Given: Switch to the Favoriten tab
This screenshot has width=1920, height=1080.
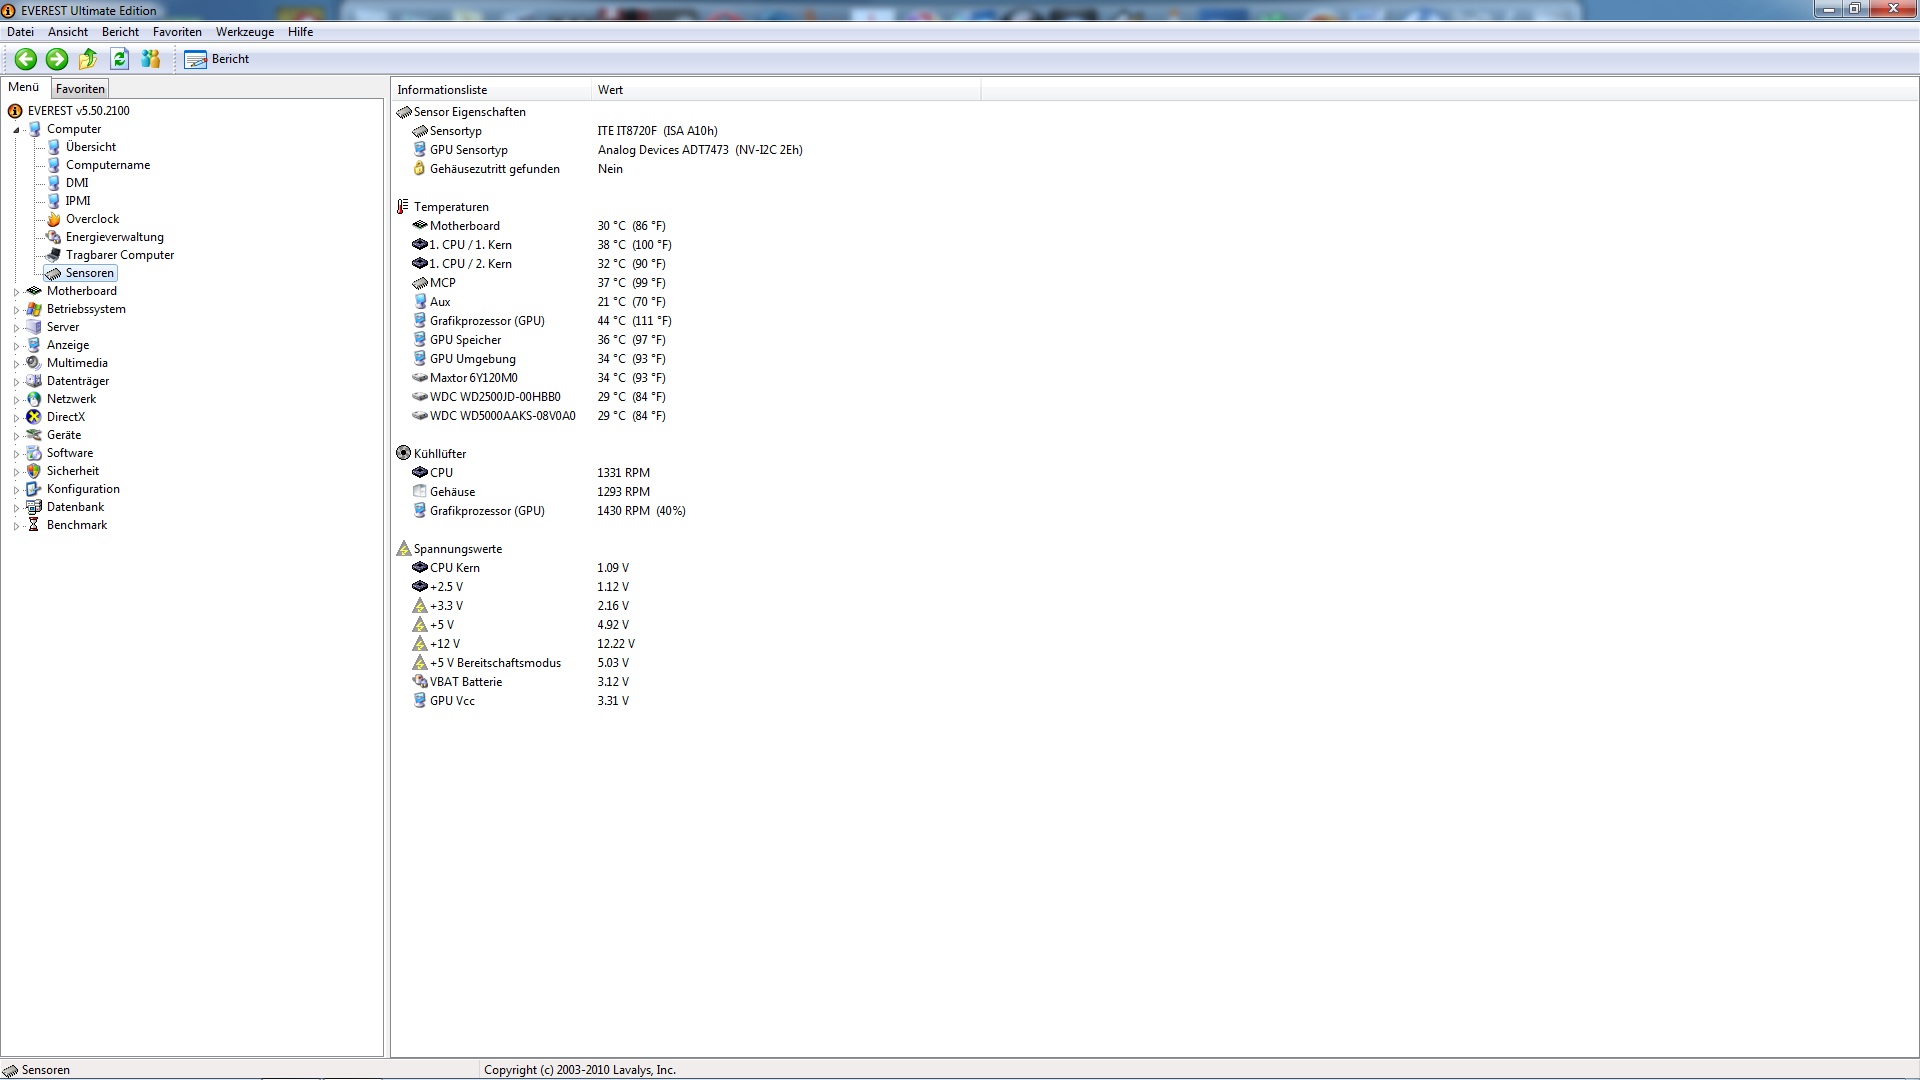Looking at the screenshot, I should pos(80,89).
